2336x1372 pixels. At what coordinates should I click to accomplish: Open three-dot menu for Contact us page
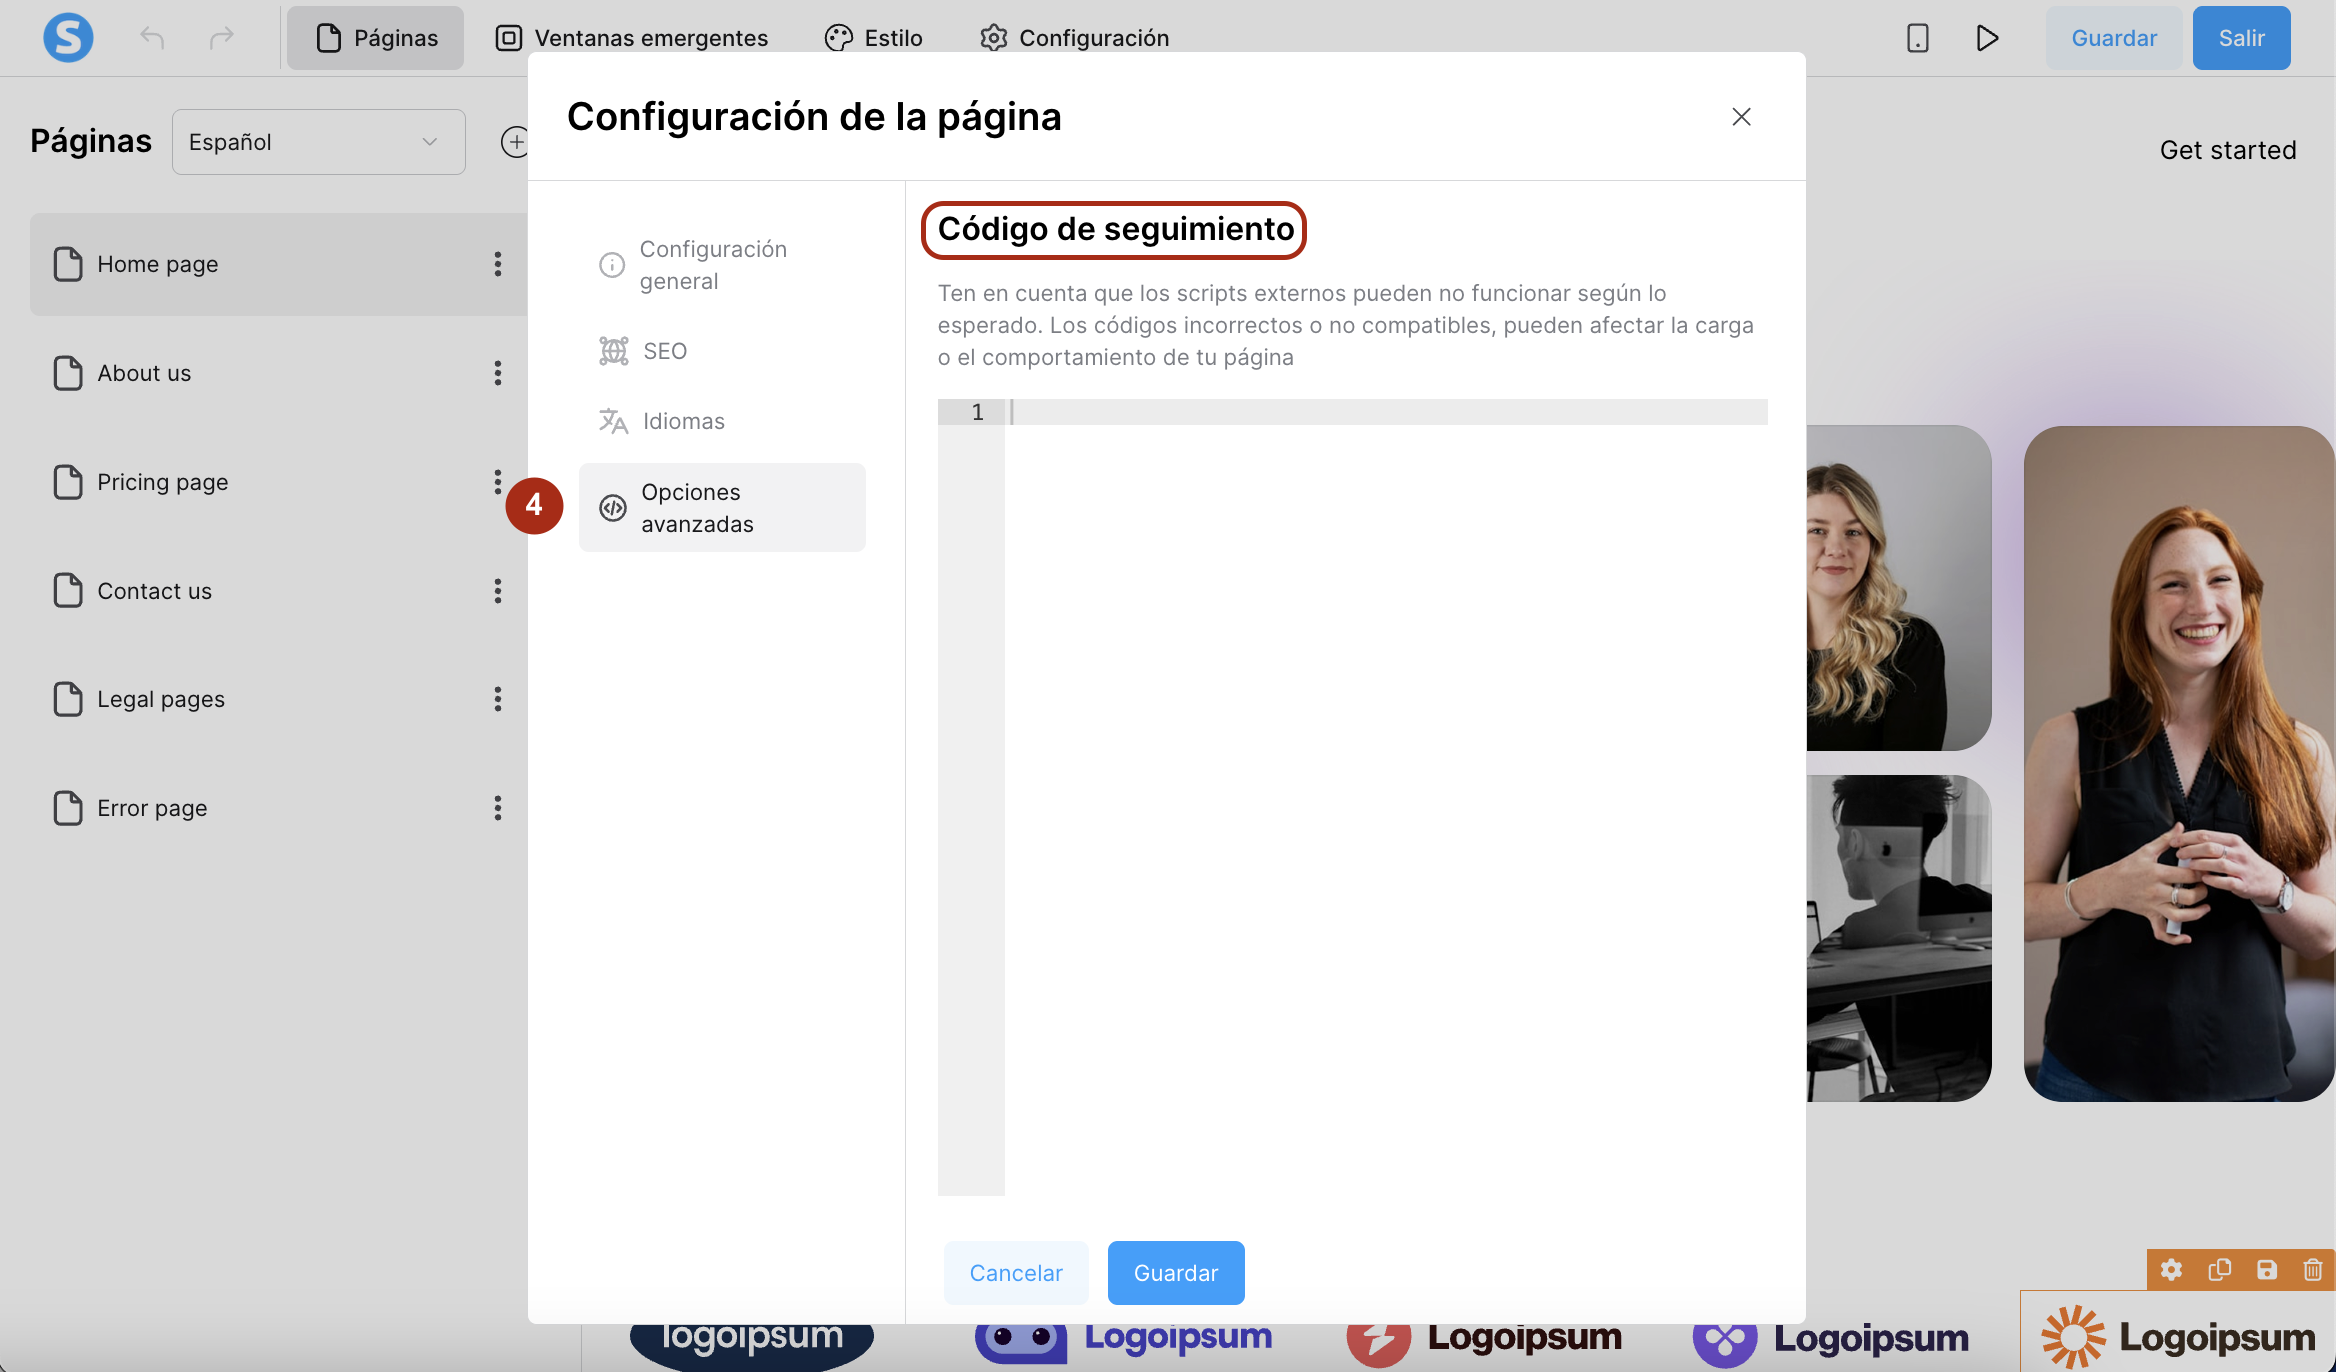coord(497,591)
